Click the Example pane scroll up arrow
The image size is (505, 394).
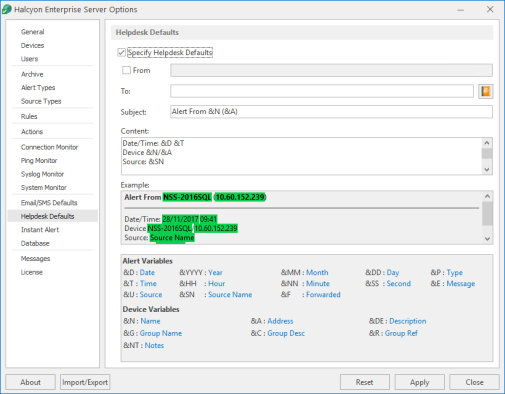click(x=487, y=196)
